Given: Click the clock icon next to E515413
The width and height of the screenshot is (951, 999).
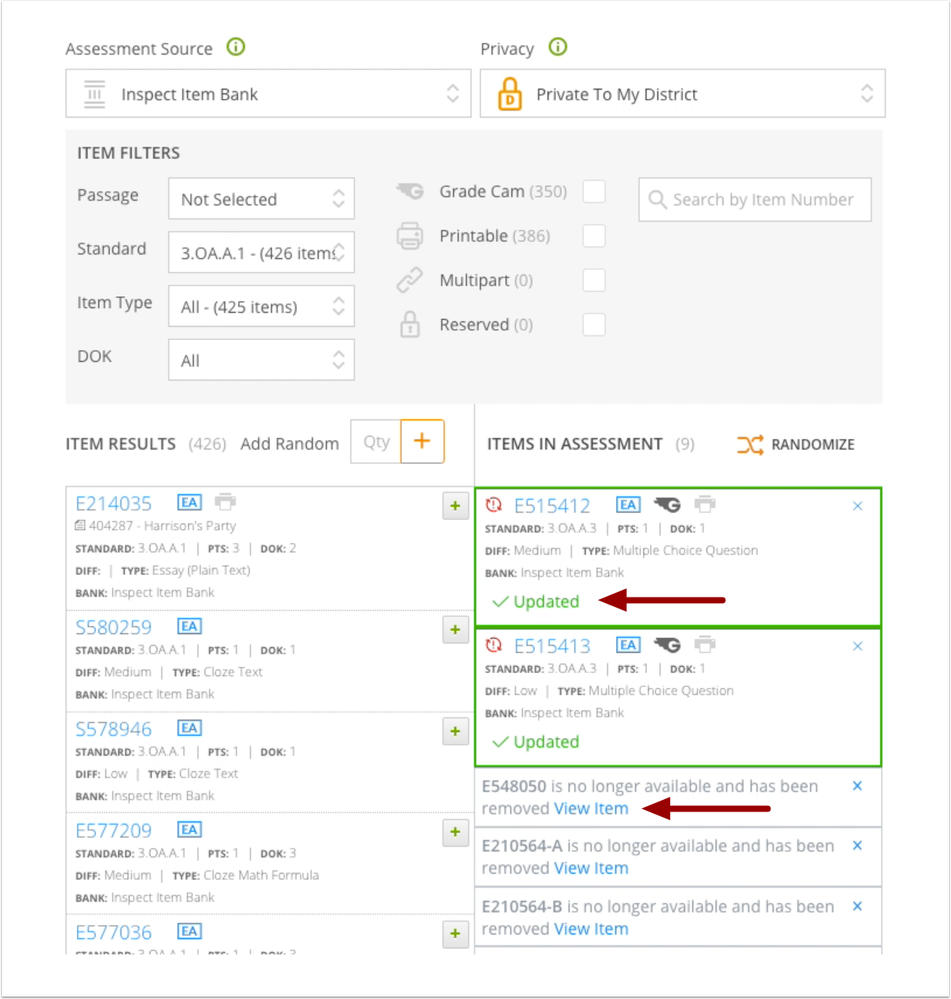Looking at the screenshot, I should pyautogui.click(x=493, y=645).
